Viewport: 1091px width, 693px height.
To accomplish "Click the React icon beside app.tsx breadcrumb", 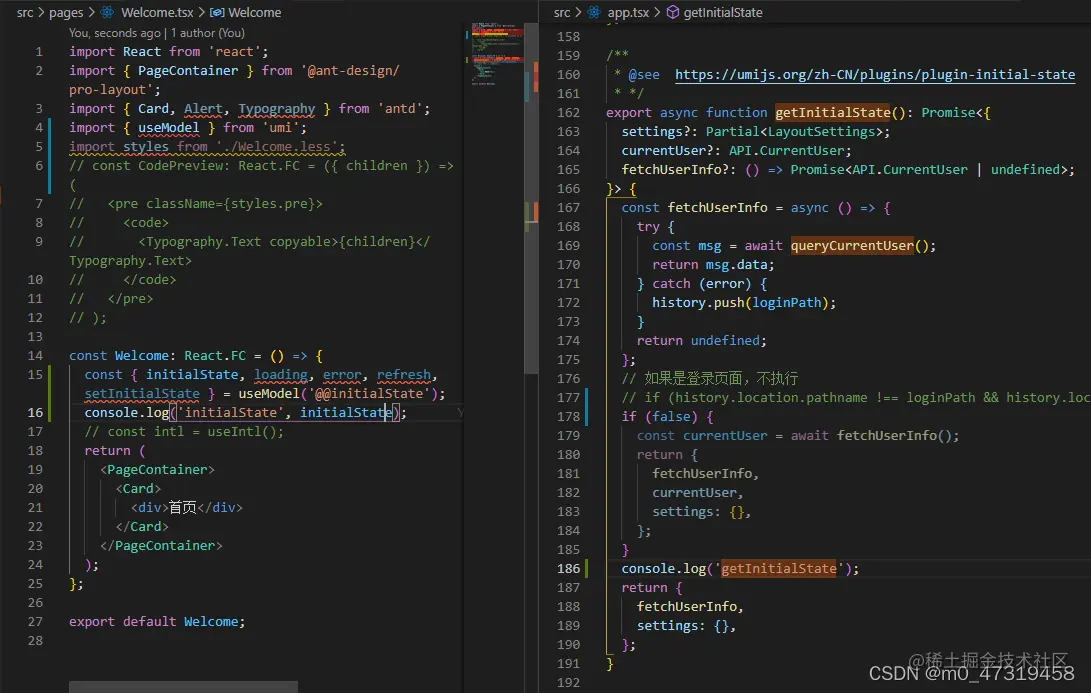I will 594,12.
